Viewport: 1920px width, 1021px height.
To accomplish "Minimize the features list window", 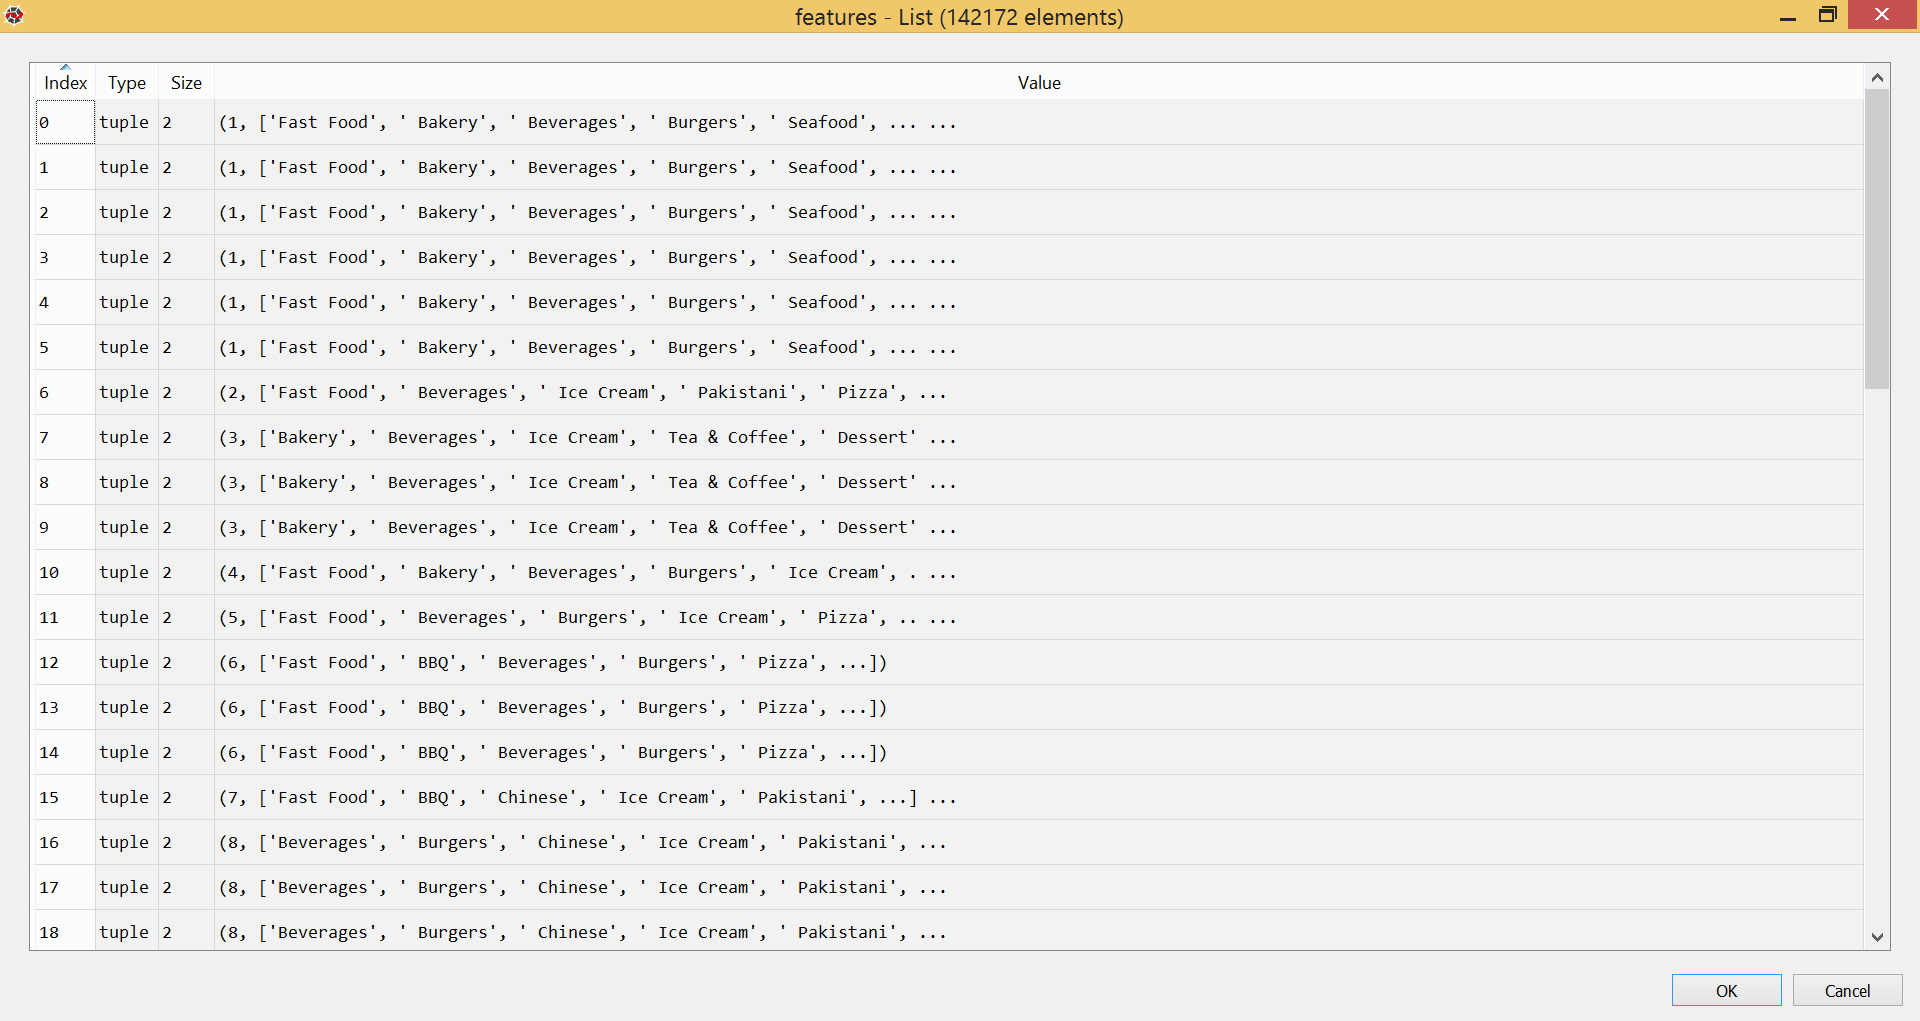I will [x=1788, y=16].
